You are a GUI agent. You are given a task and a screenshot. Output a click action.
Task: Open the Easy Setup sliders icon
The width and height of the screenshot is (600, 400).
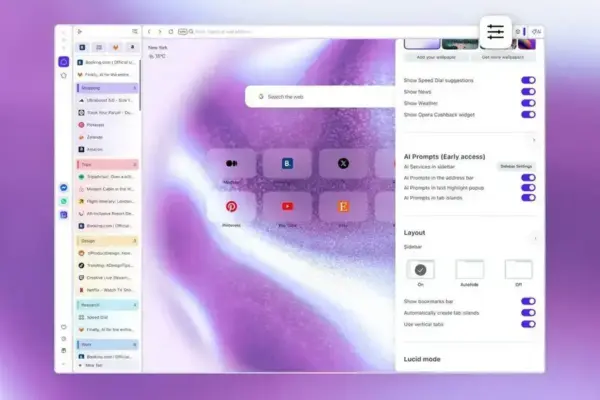coord(496,32)
